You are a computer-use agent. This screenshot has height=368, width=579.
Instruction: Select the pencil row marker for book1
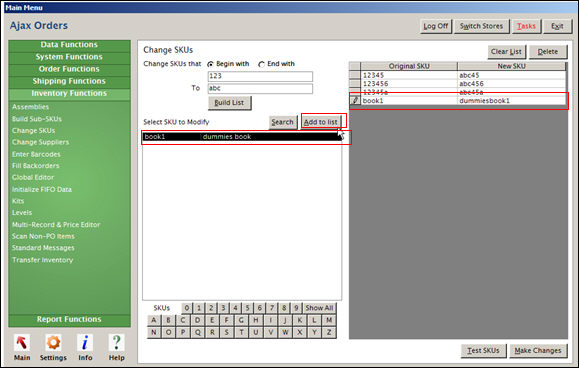tap(355, 100)
